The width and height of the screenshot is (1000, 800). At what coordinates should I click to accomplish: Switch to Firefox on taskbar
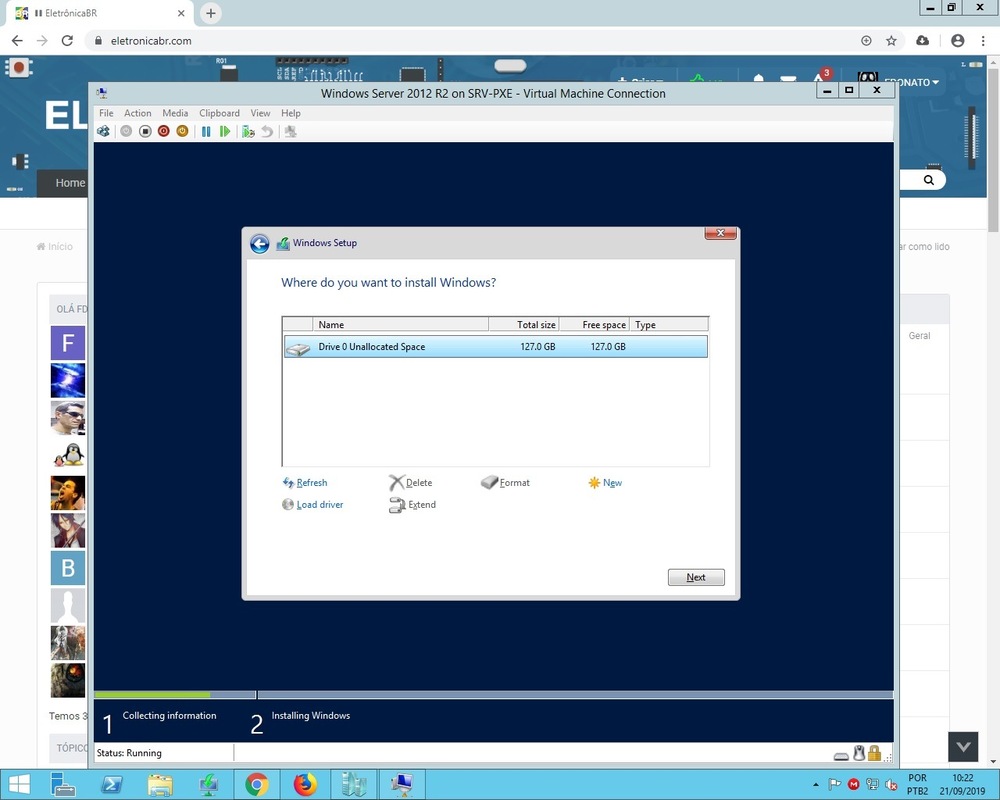(305, 785)
